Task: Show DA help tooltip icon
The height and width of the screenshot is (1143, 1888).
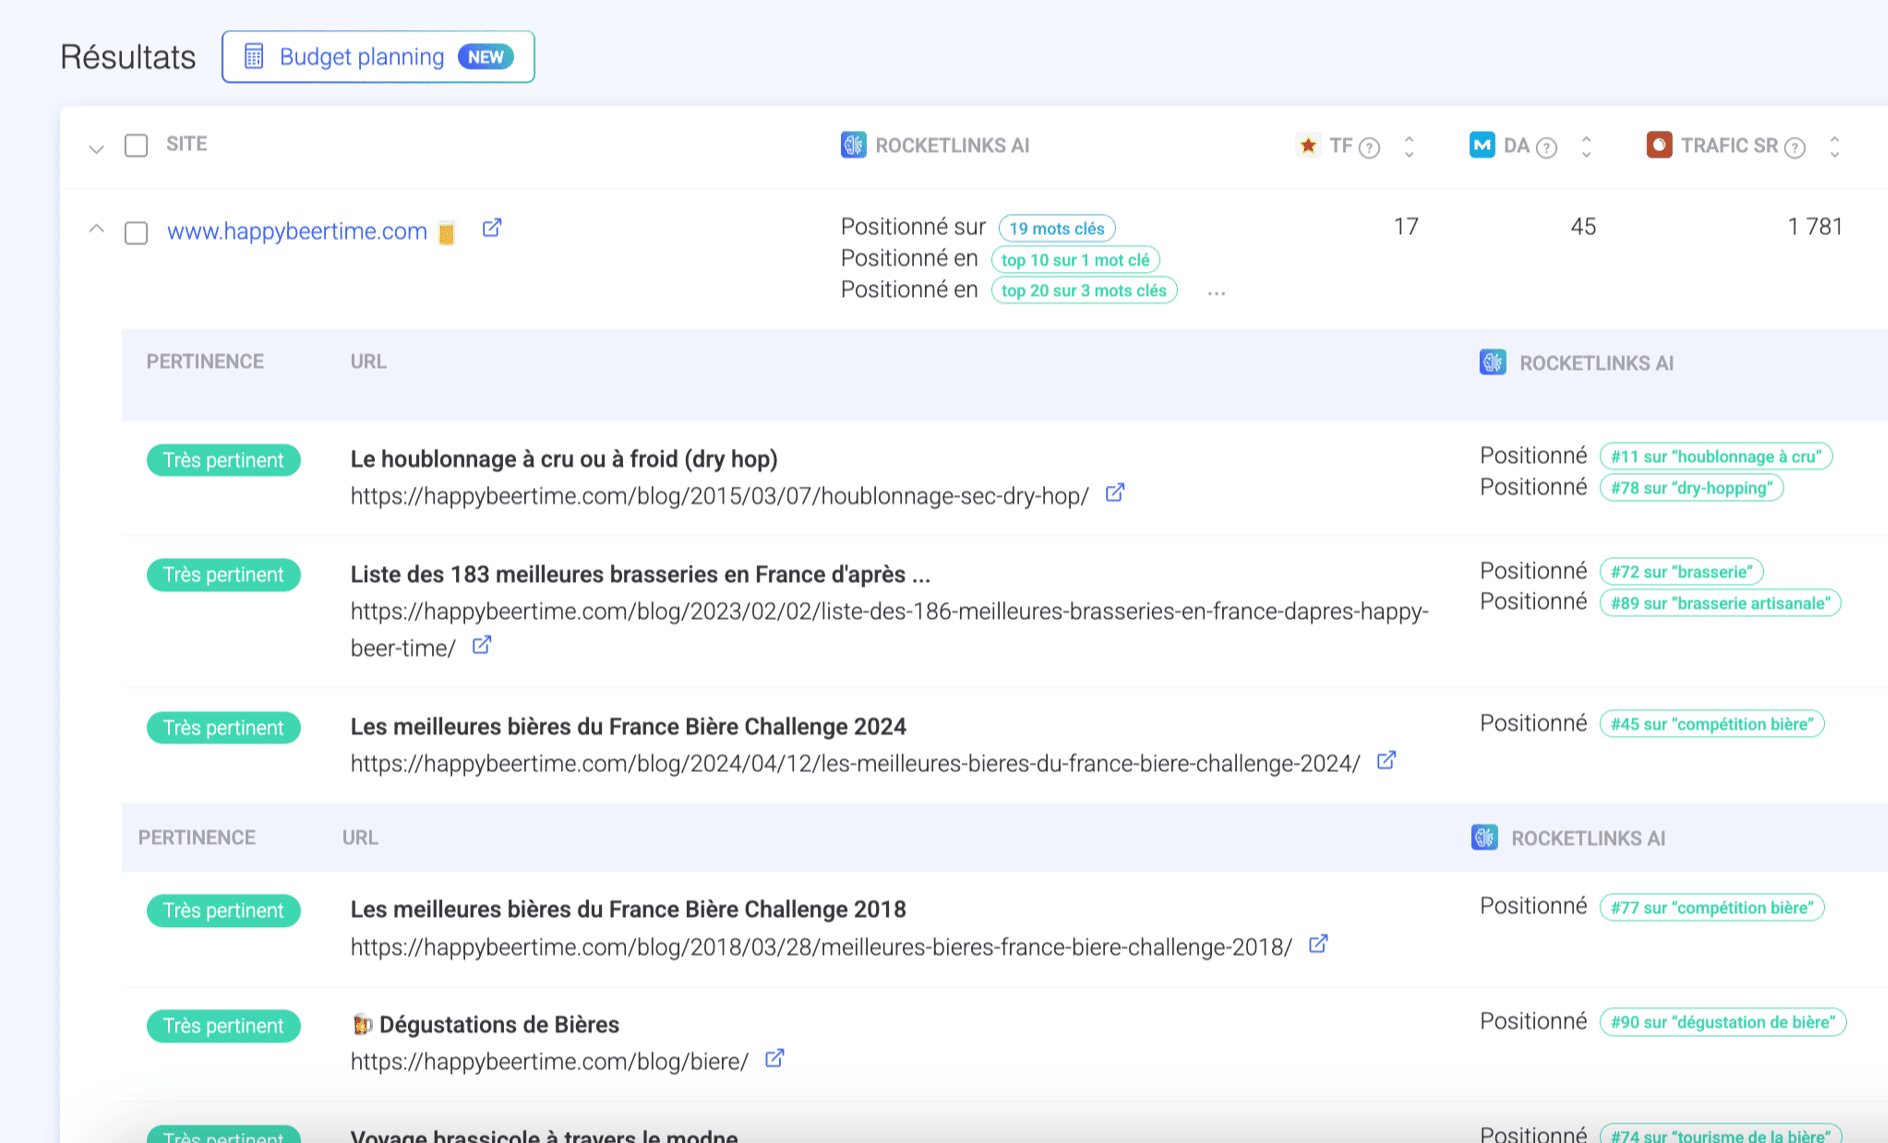Action: (1546, 148)
